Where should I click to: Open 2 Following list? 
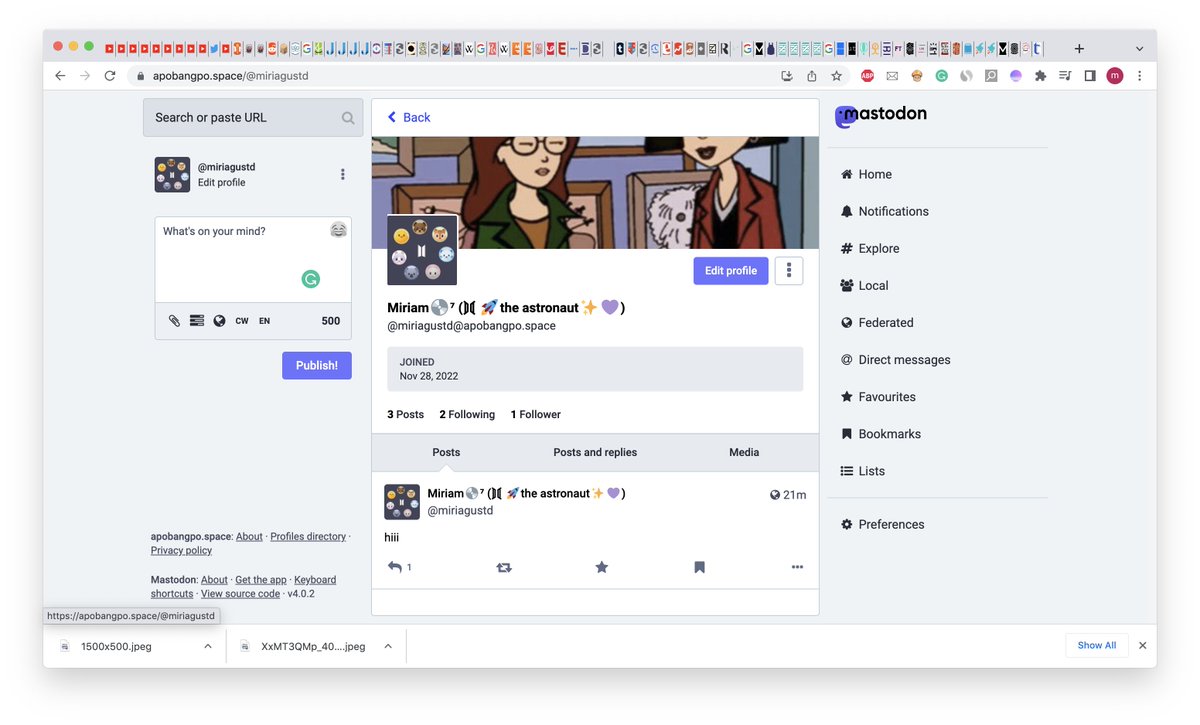(467, 414)
